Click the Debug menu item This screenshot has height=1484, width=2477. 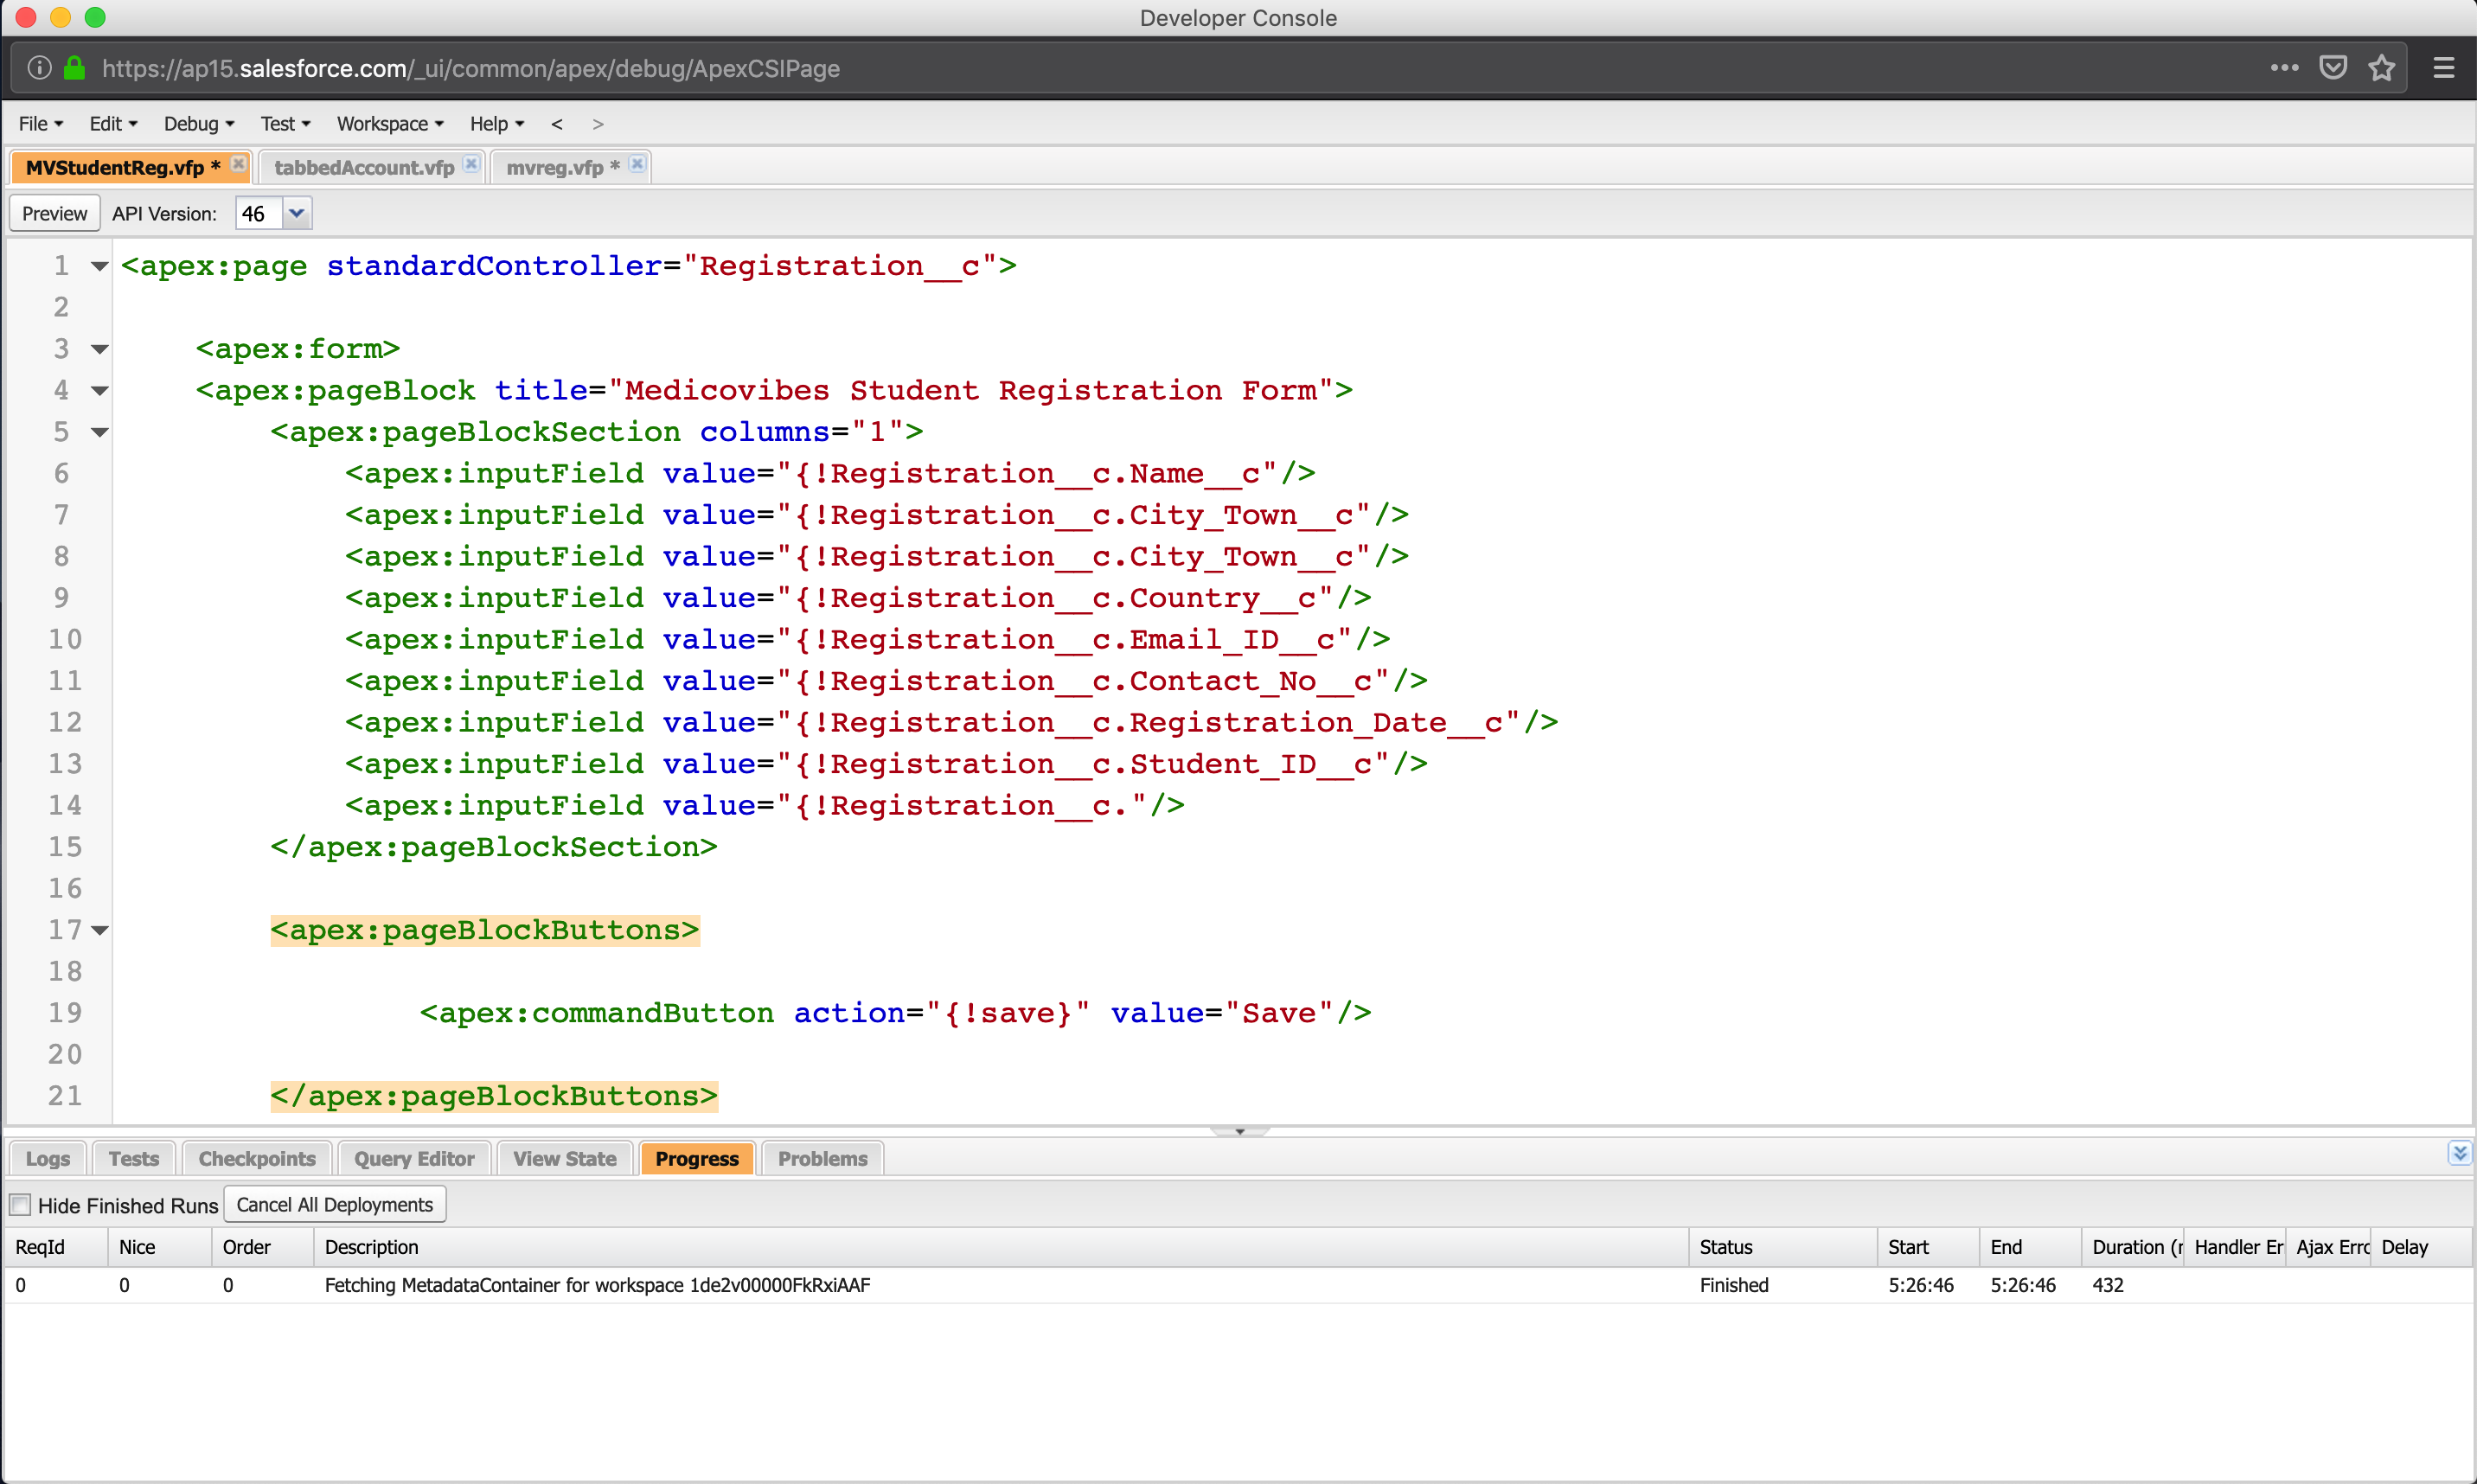(195, 122)
